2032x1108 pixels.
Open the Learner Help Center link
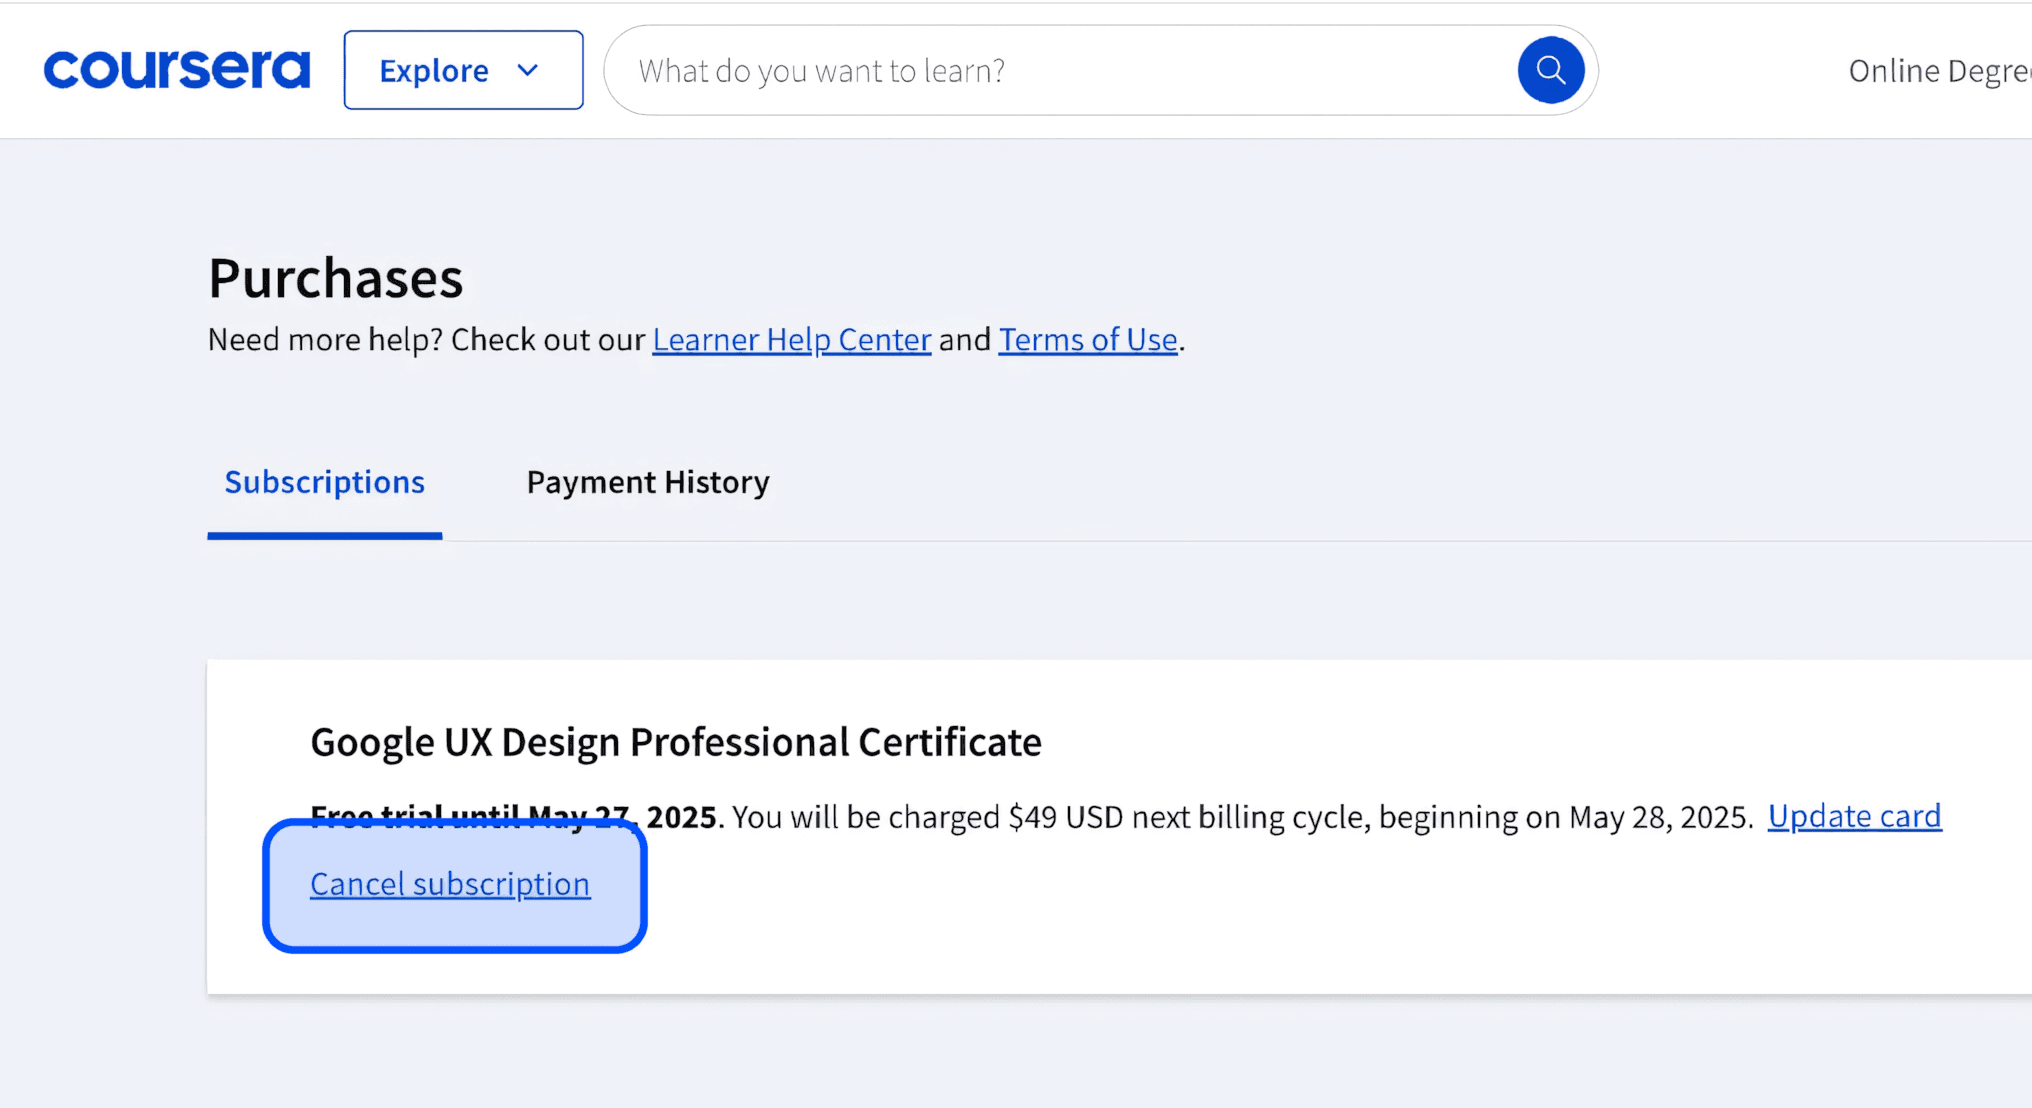[791, 340]
